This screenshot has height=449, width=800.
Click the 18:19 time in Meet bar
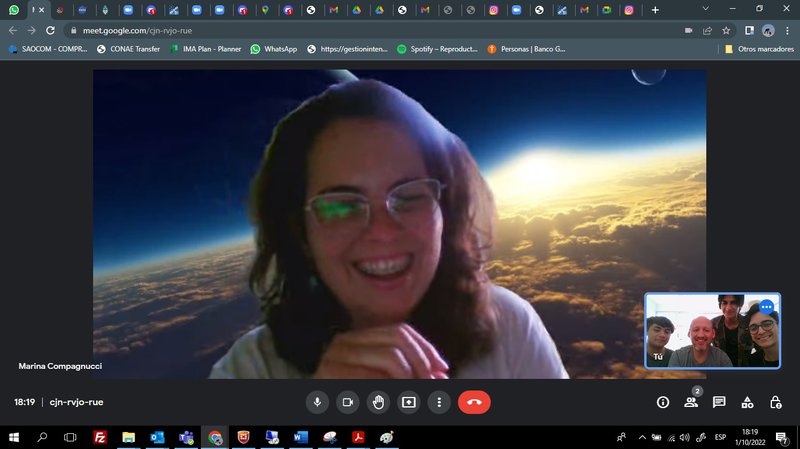point(24,402)
